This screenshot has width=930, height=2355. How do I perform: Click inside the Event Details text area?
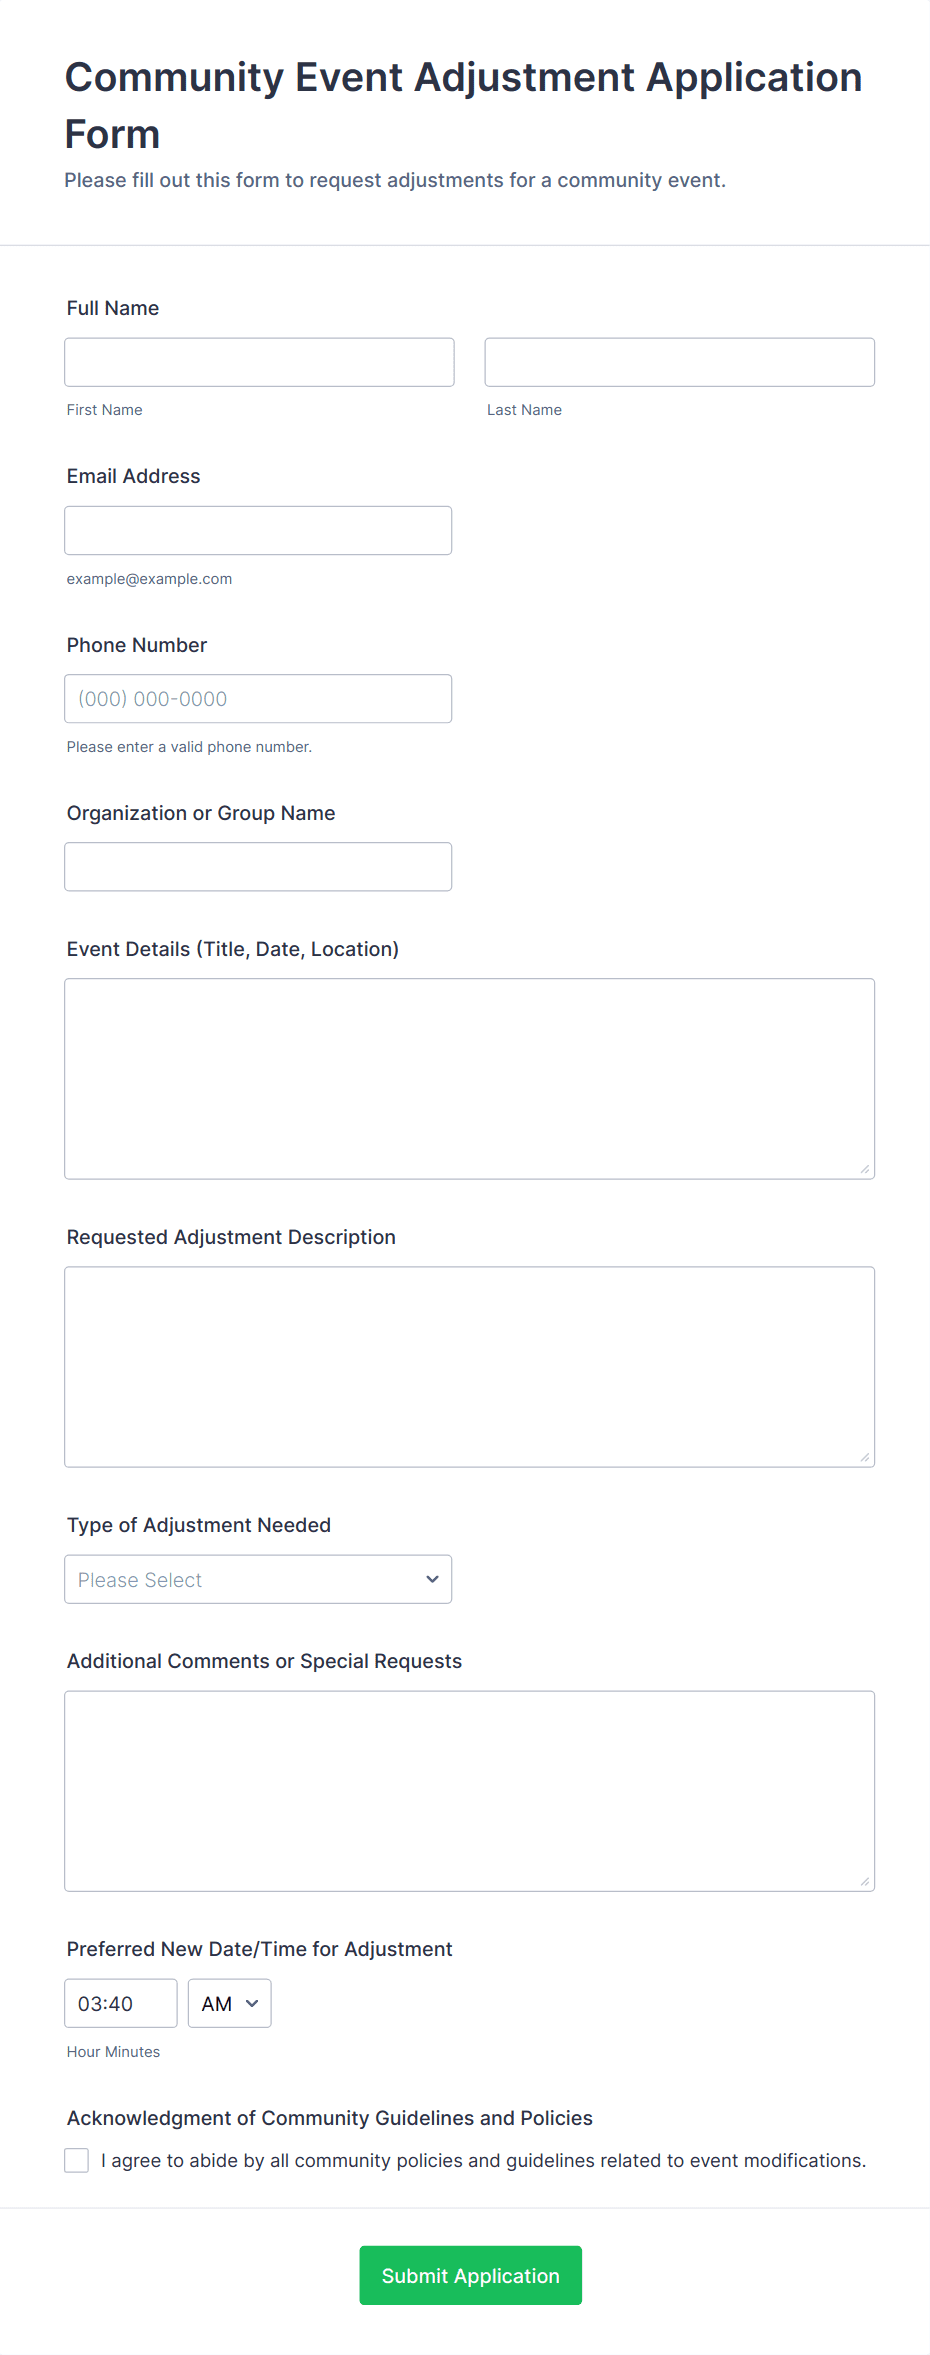click(x=469, y=1078)
